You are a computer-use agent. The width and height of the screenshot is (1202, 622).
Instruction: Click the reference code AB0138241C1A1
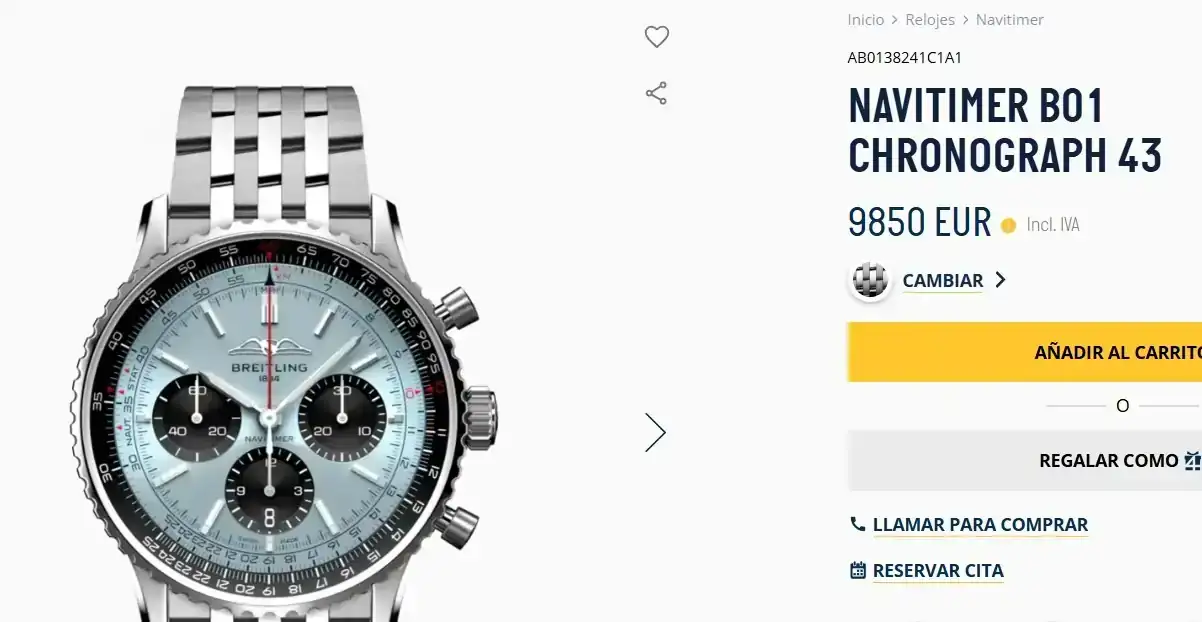coord(905,58)
